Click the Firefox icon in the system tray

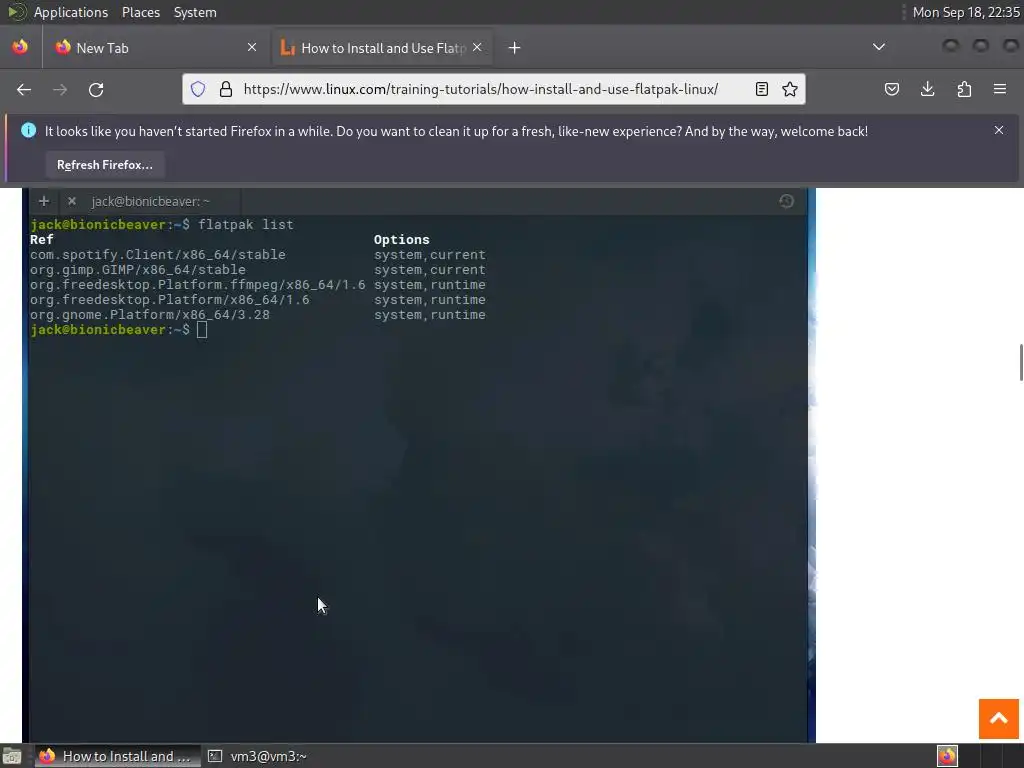[x=947, y=756]
